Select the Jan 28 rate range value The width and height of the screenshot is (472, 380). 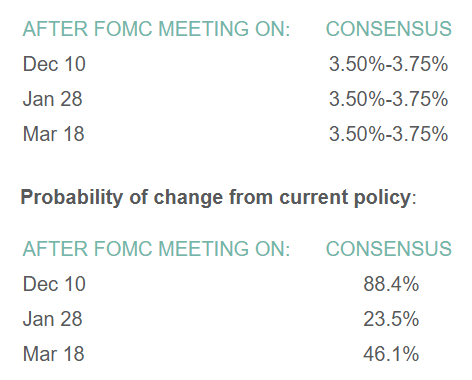(388, 99)
